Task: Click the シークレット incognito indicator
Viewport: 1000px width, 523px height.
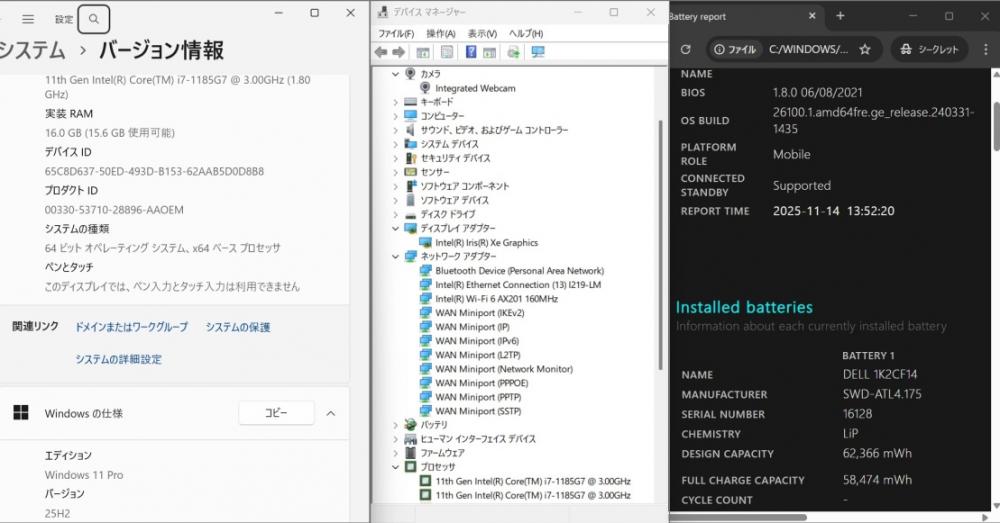Action: (929, 49)
